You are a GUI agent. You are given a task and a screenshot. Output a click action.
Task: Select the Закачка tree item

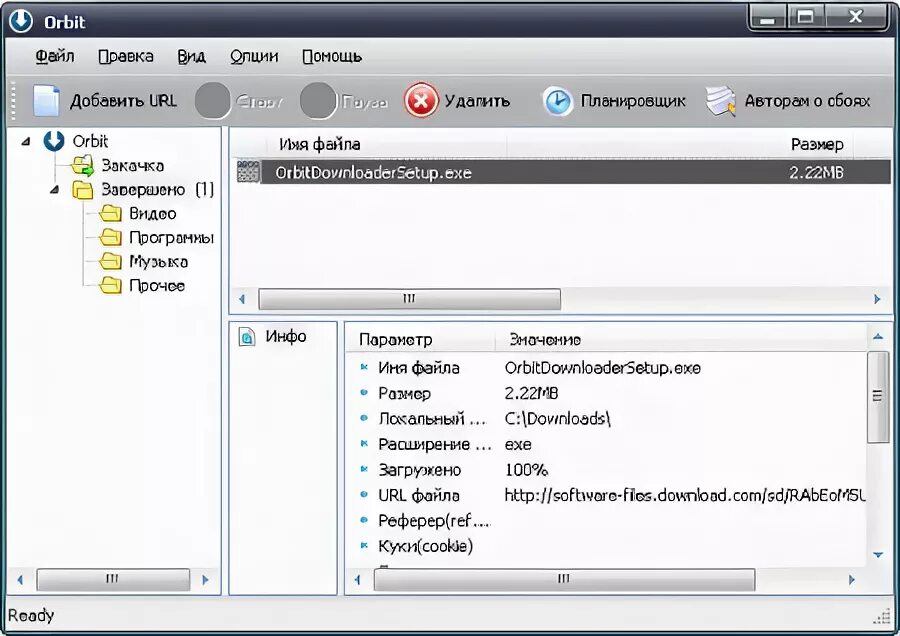133,166
